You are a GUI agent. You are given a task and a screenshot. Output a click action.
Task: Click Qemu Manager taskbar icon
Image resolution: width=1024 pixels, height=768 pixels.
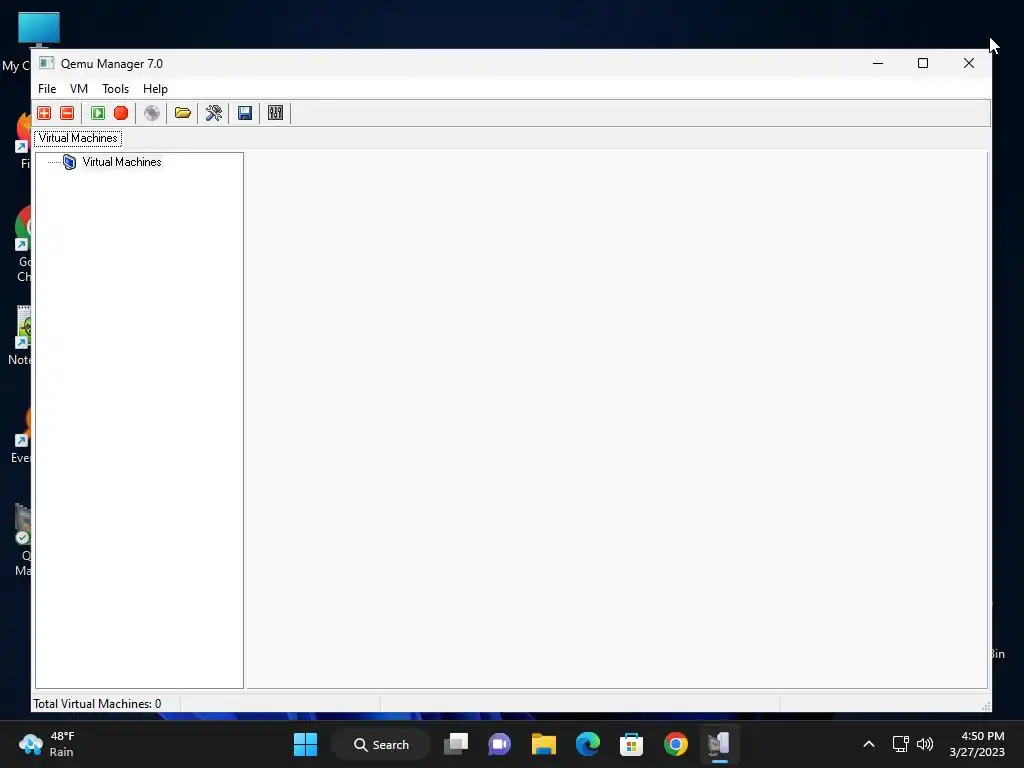719,744
